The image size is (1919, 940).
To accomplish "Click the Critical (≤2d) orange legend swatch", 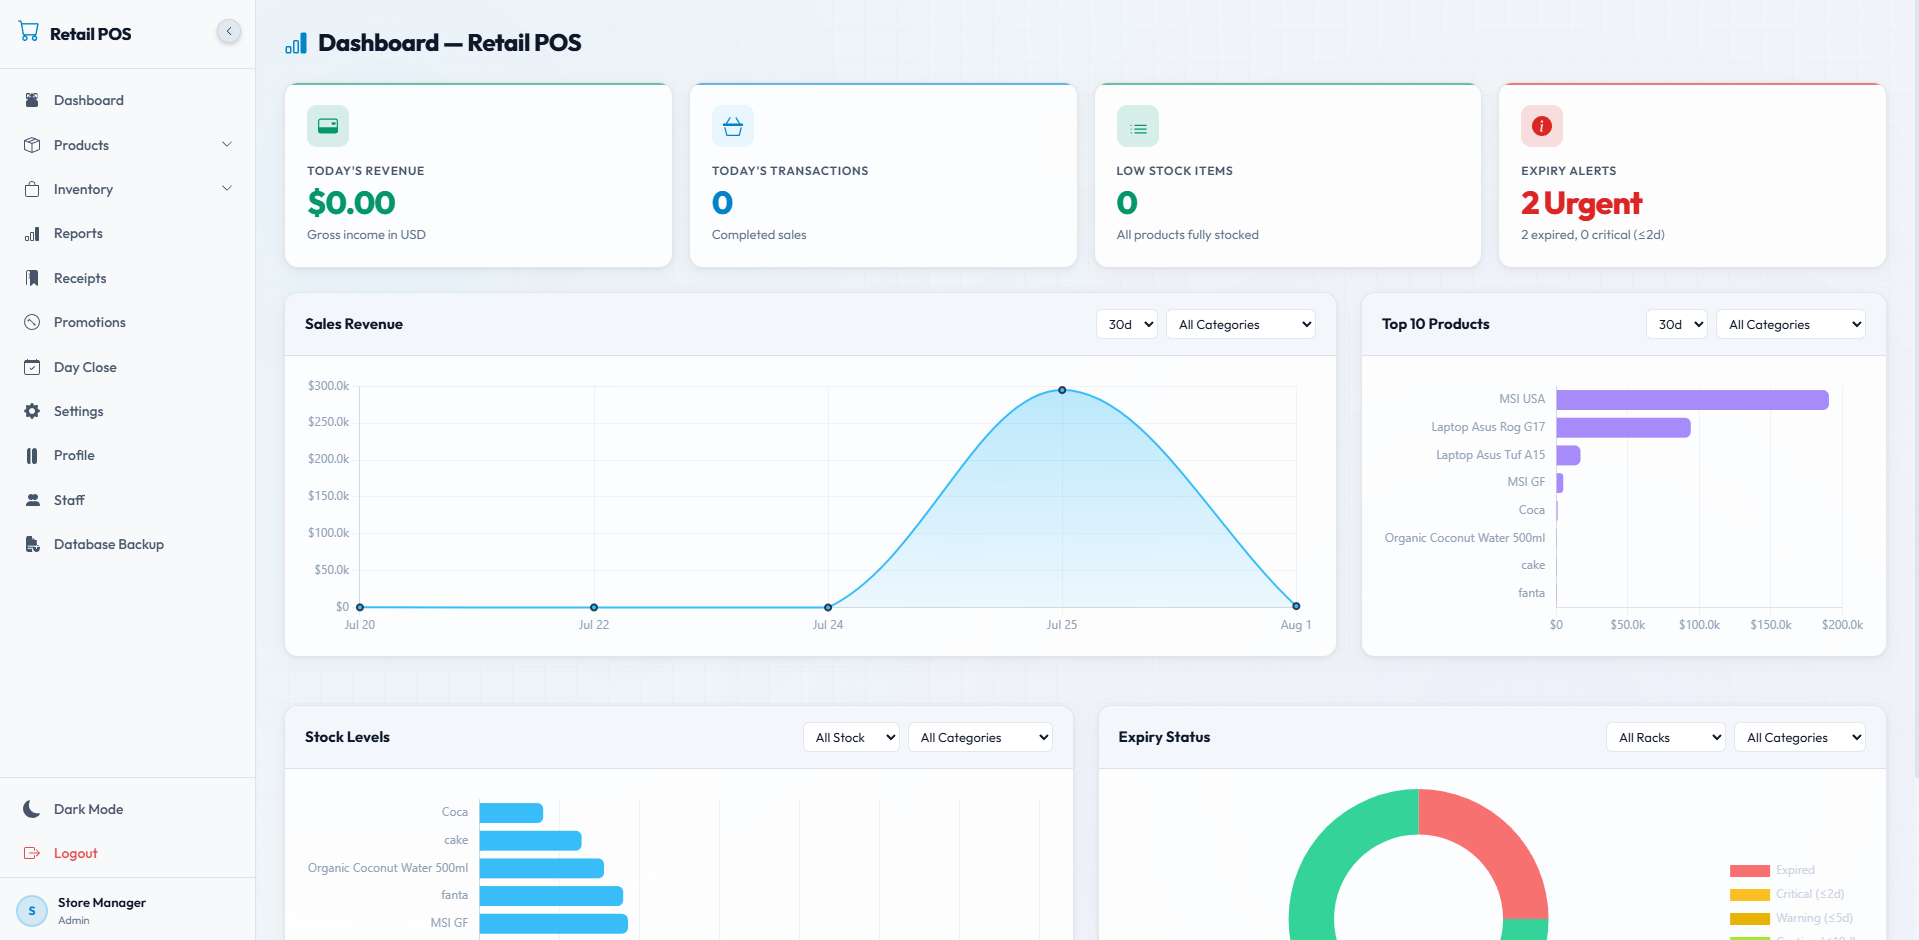I will (x=1750, y=894).
